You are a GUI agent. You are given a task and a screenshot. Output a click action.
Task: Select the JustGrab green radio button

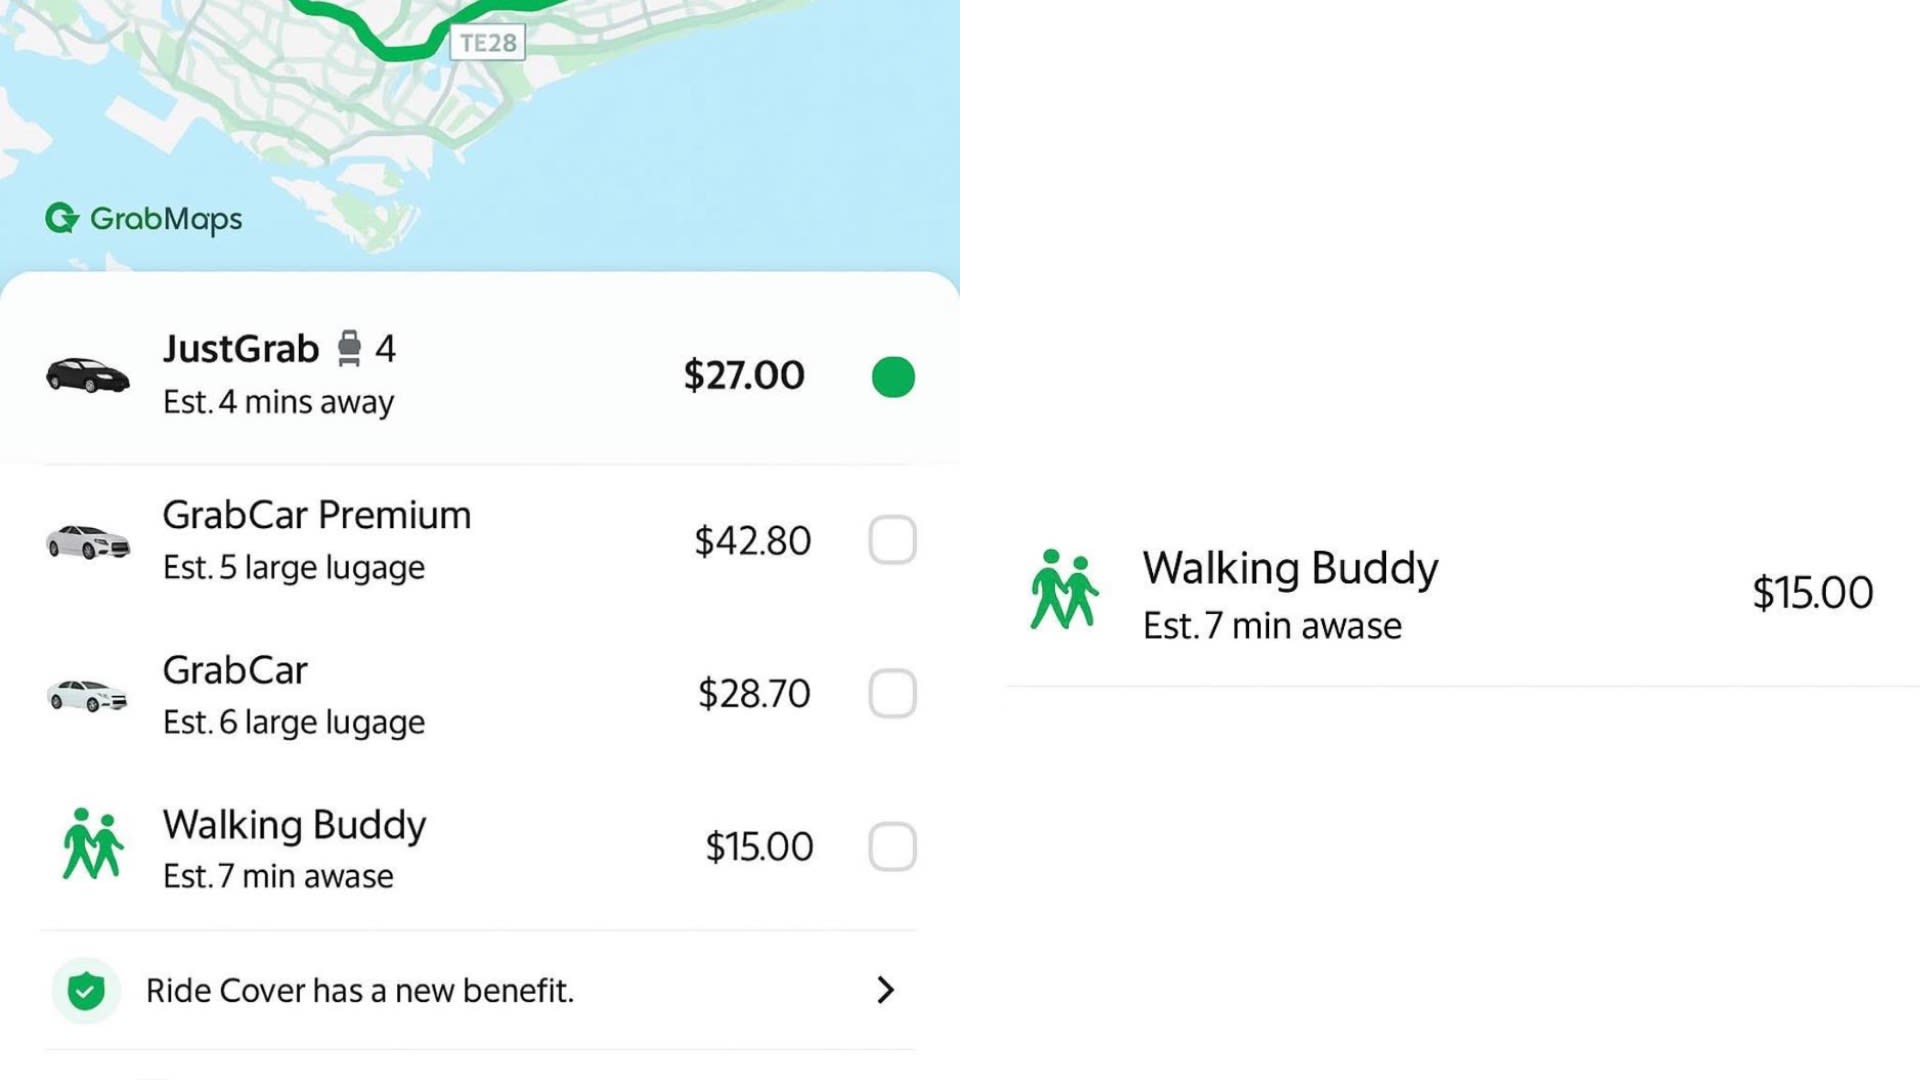pos(893,377)
